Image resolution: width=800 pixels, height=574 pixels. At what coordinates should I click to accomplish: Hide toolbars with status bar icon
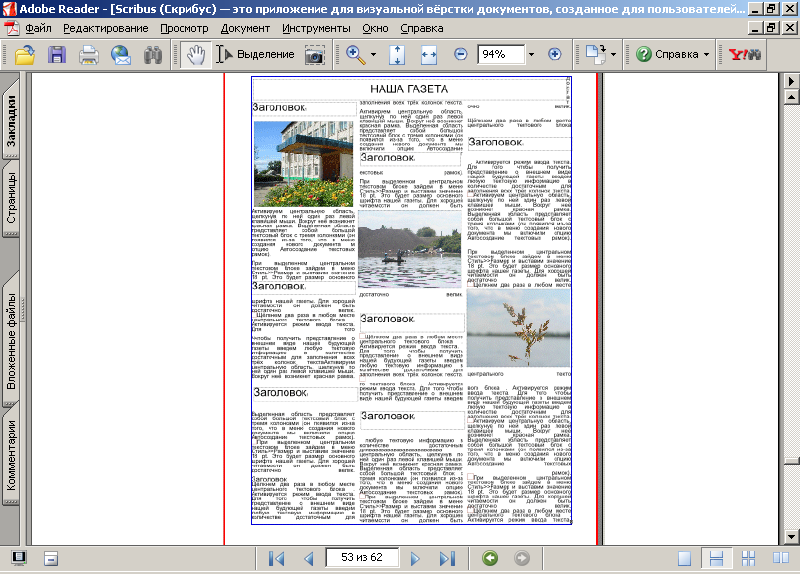click(51, 558)
